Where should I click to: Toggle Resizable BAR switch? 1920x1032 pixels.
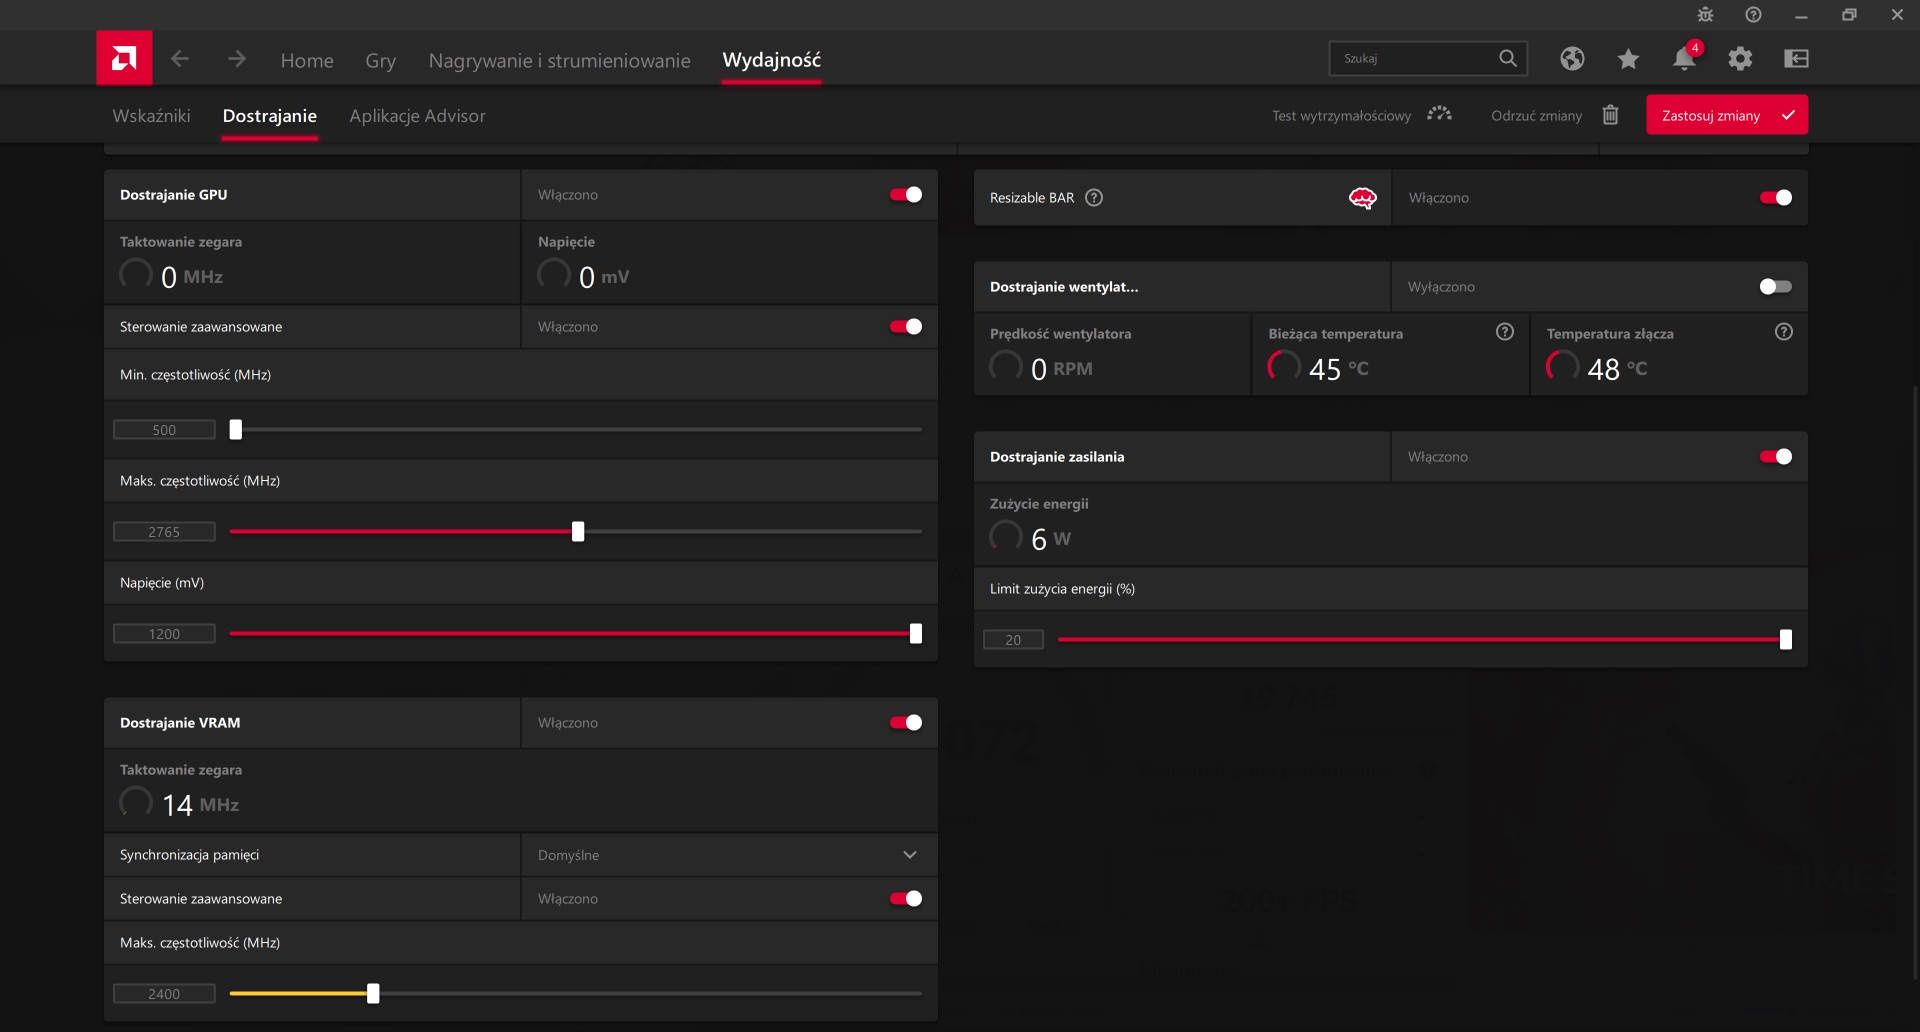coord(1776,198)
